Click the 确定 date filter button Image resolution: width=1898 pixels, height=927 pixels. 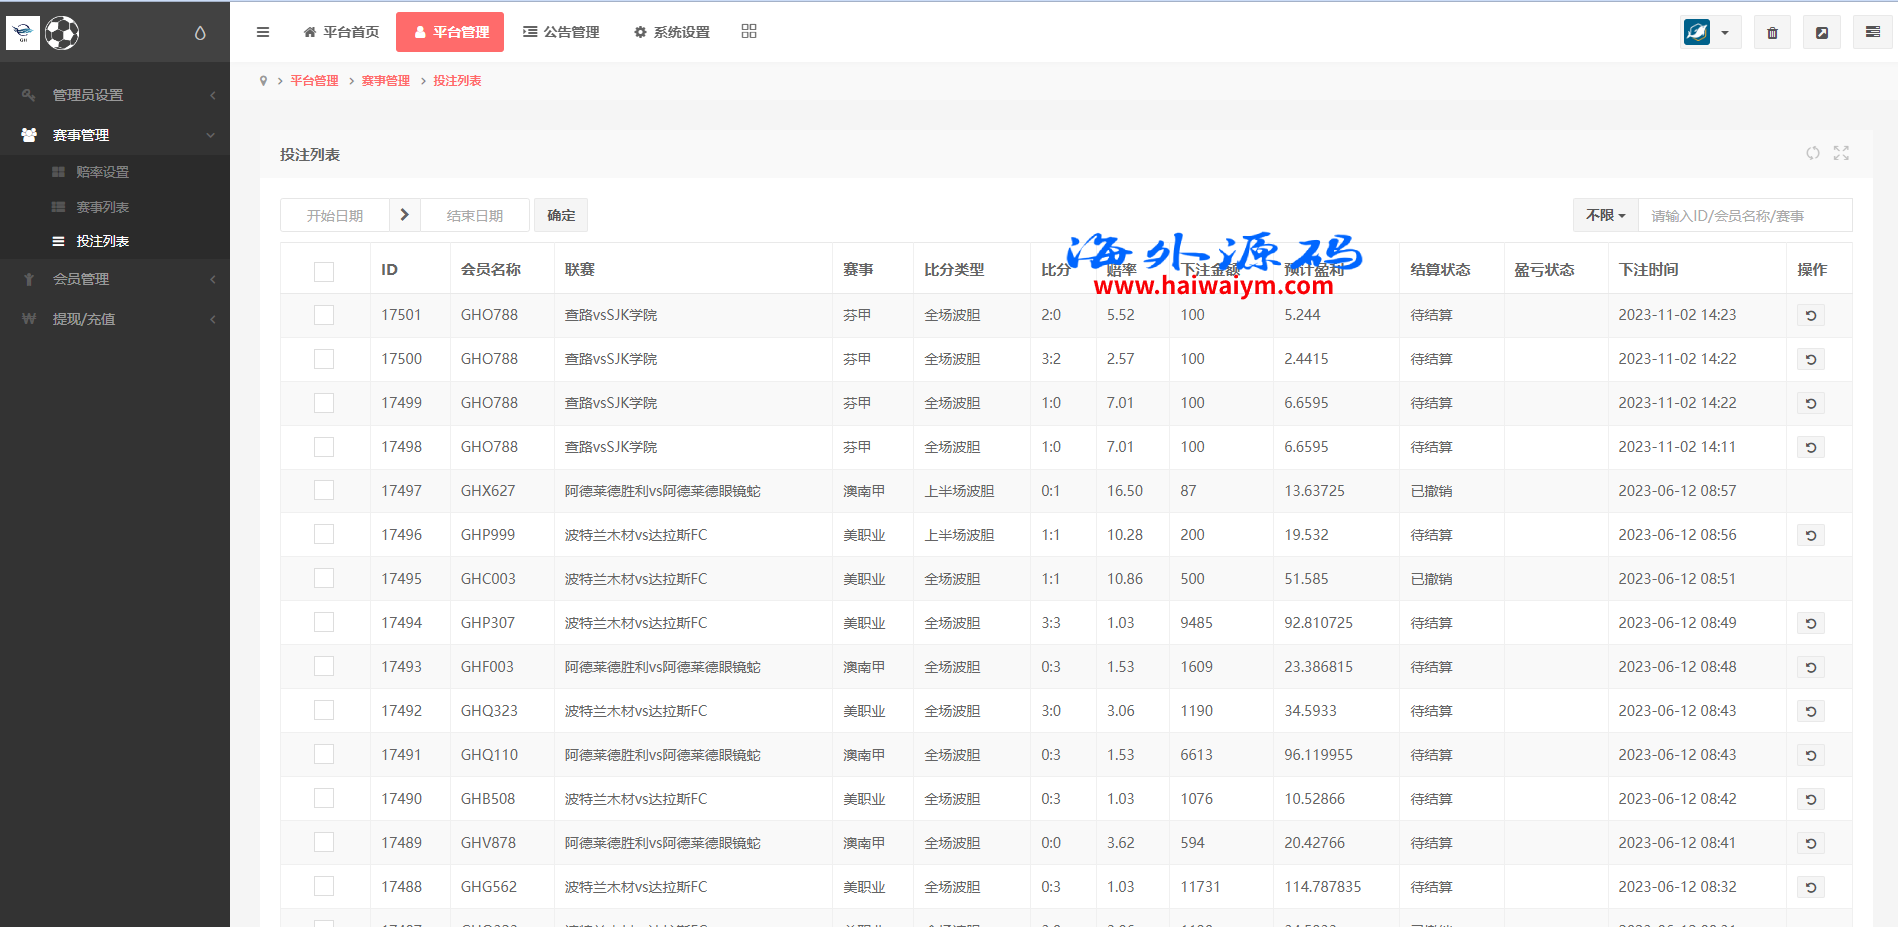561,215
